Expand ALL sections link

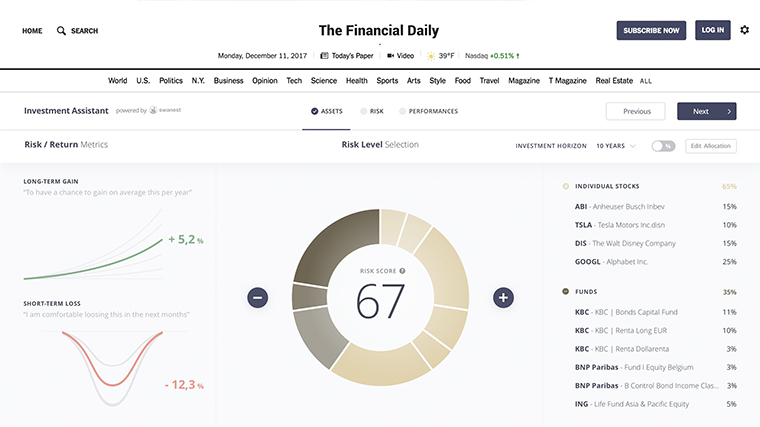(646, 81)
